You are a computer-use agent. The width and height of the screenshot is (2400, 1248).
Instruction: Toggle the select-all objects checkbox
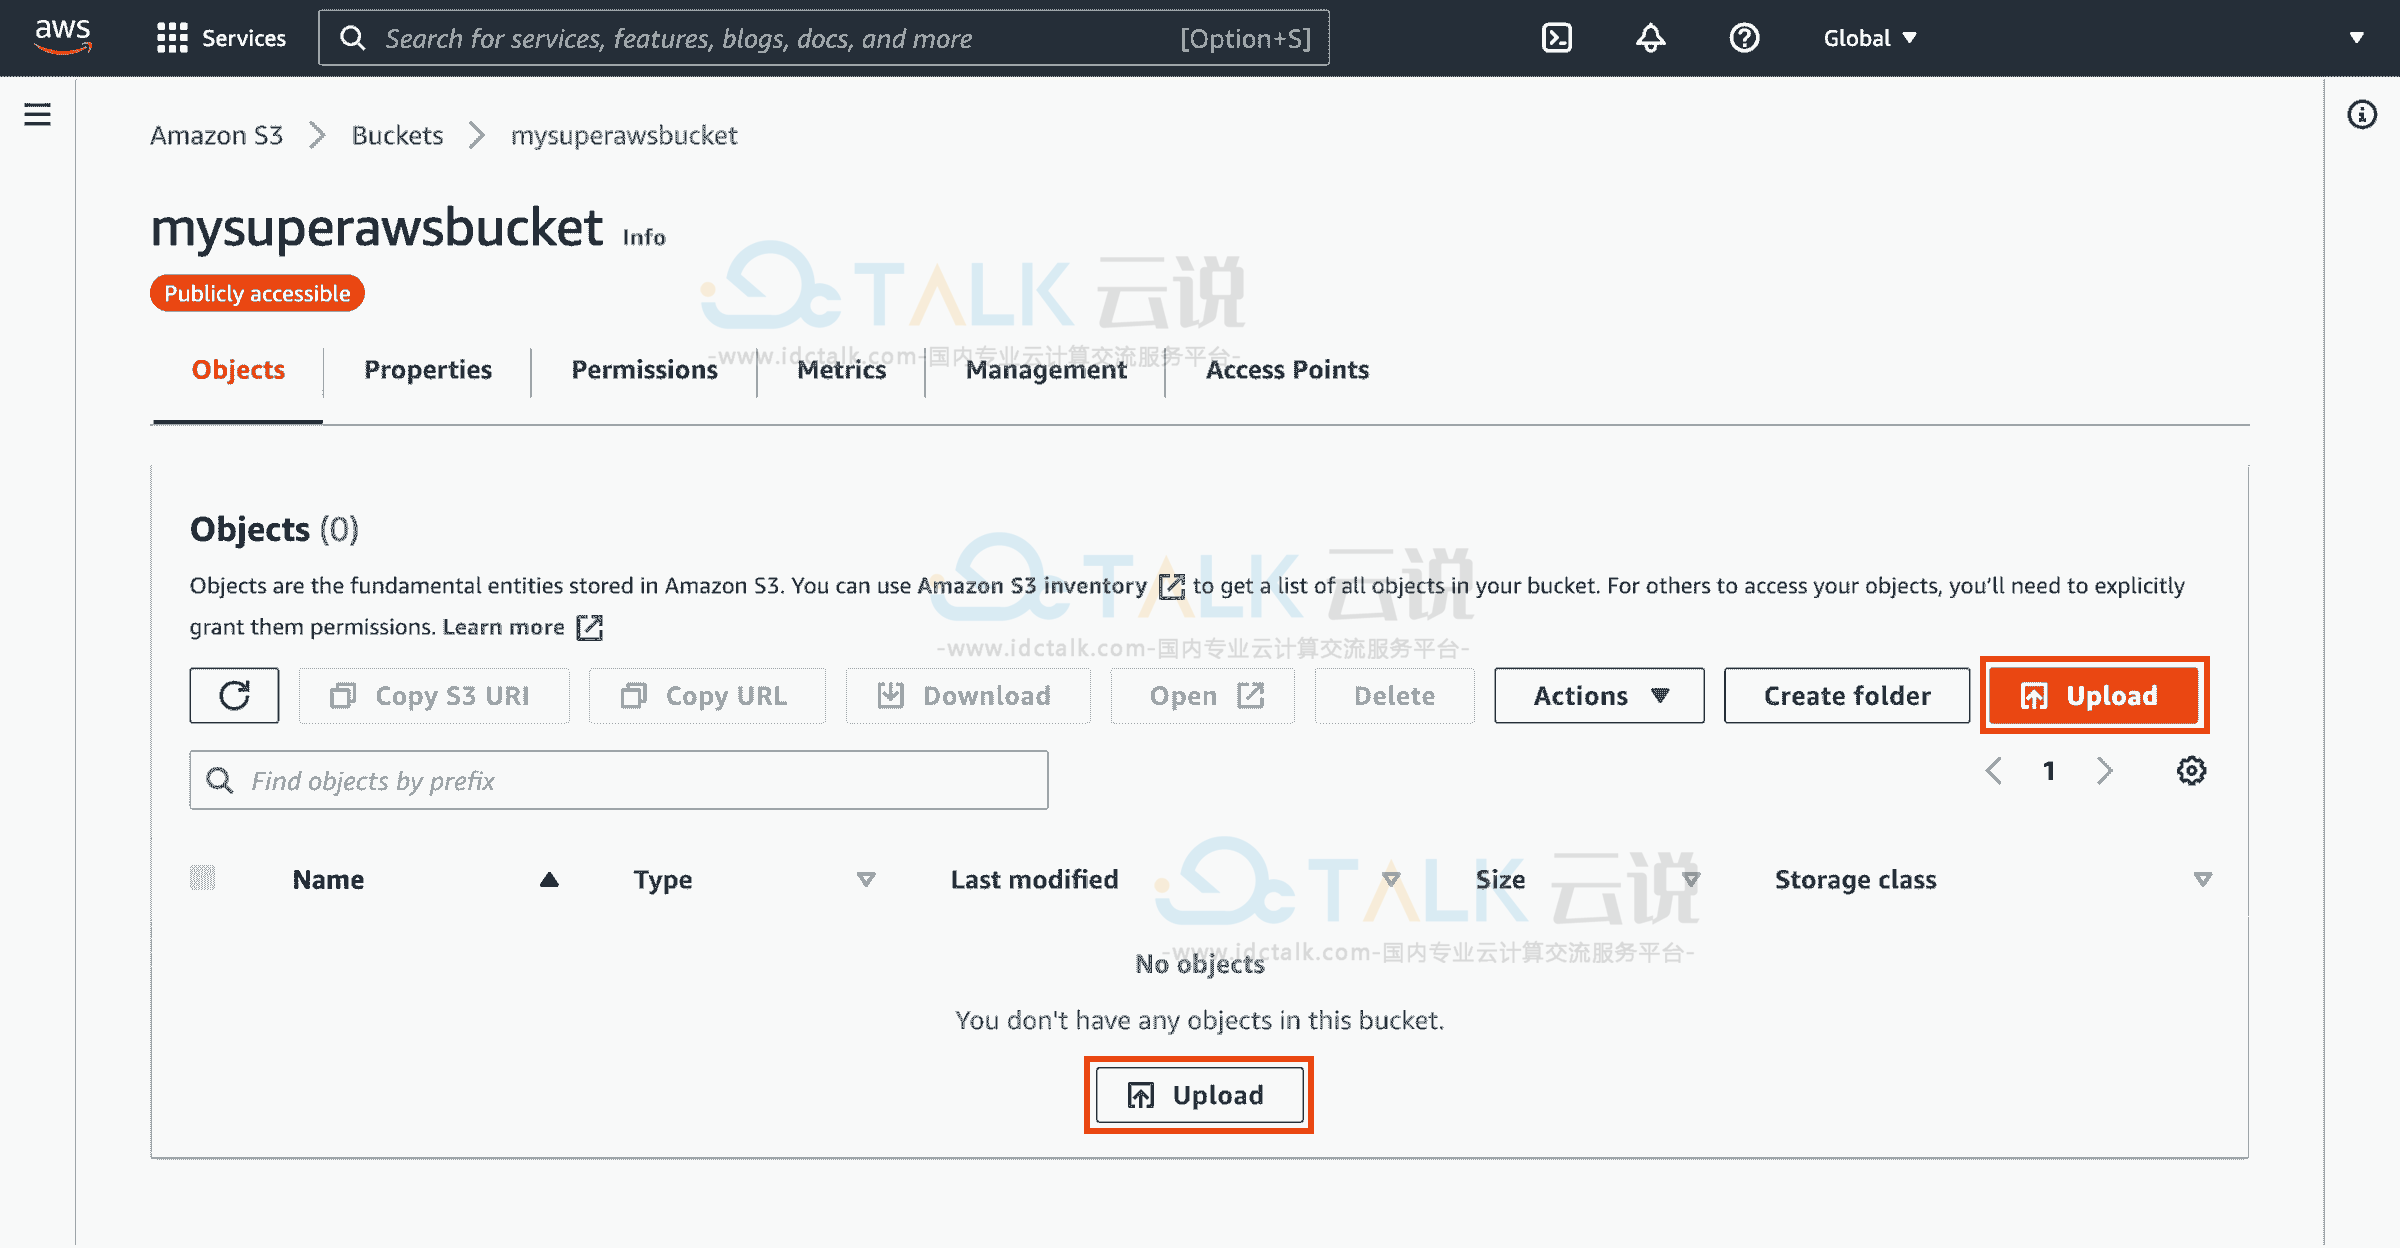coord(202,878)
